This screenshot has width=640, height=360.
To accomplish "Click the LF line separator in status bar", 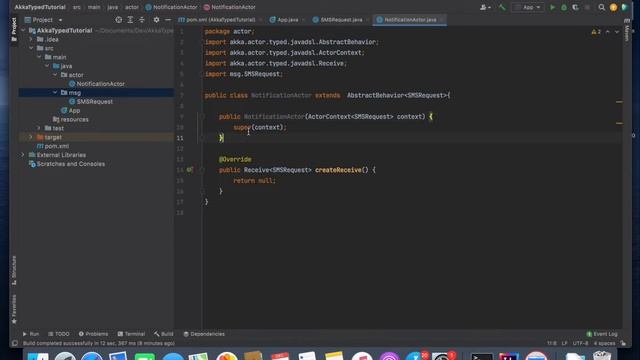I will (564, 343).
